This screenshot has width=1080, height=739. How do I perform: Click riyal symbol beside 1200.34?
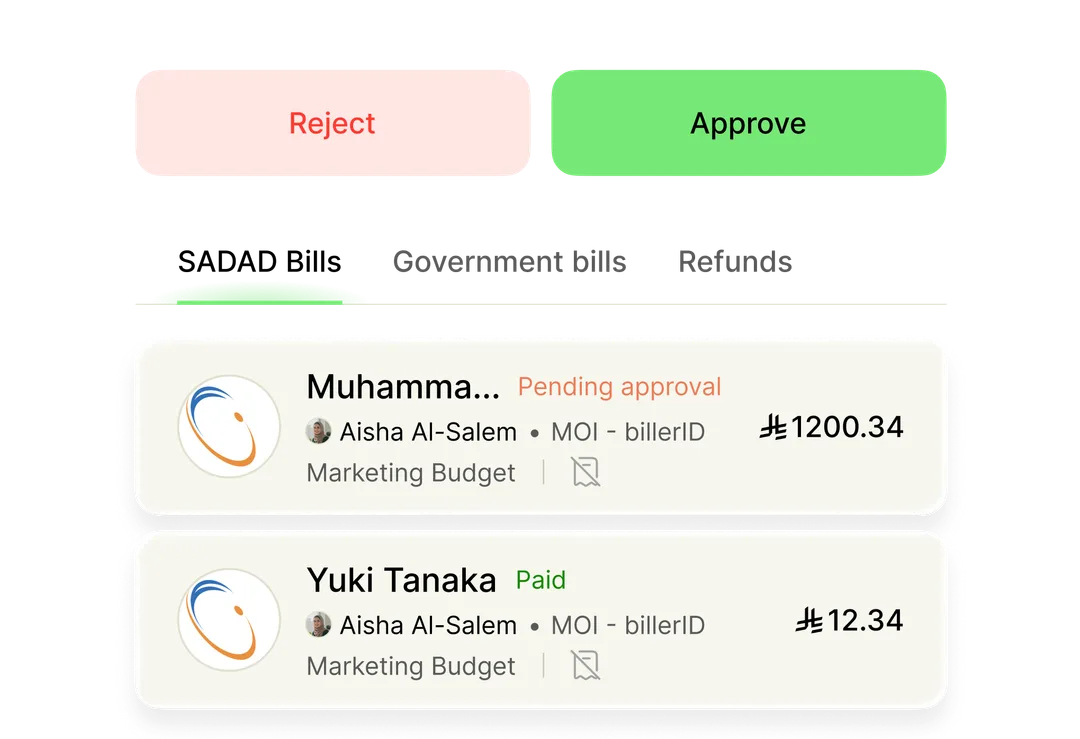coord(773,427)
